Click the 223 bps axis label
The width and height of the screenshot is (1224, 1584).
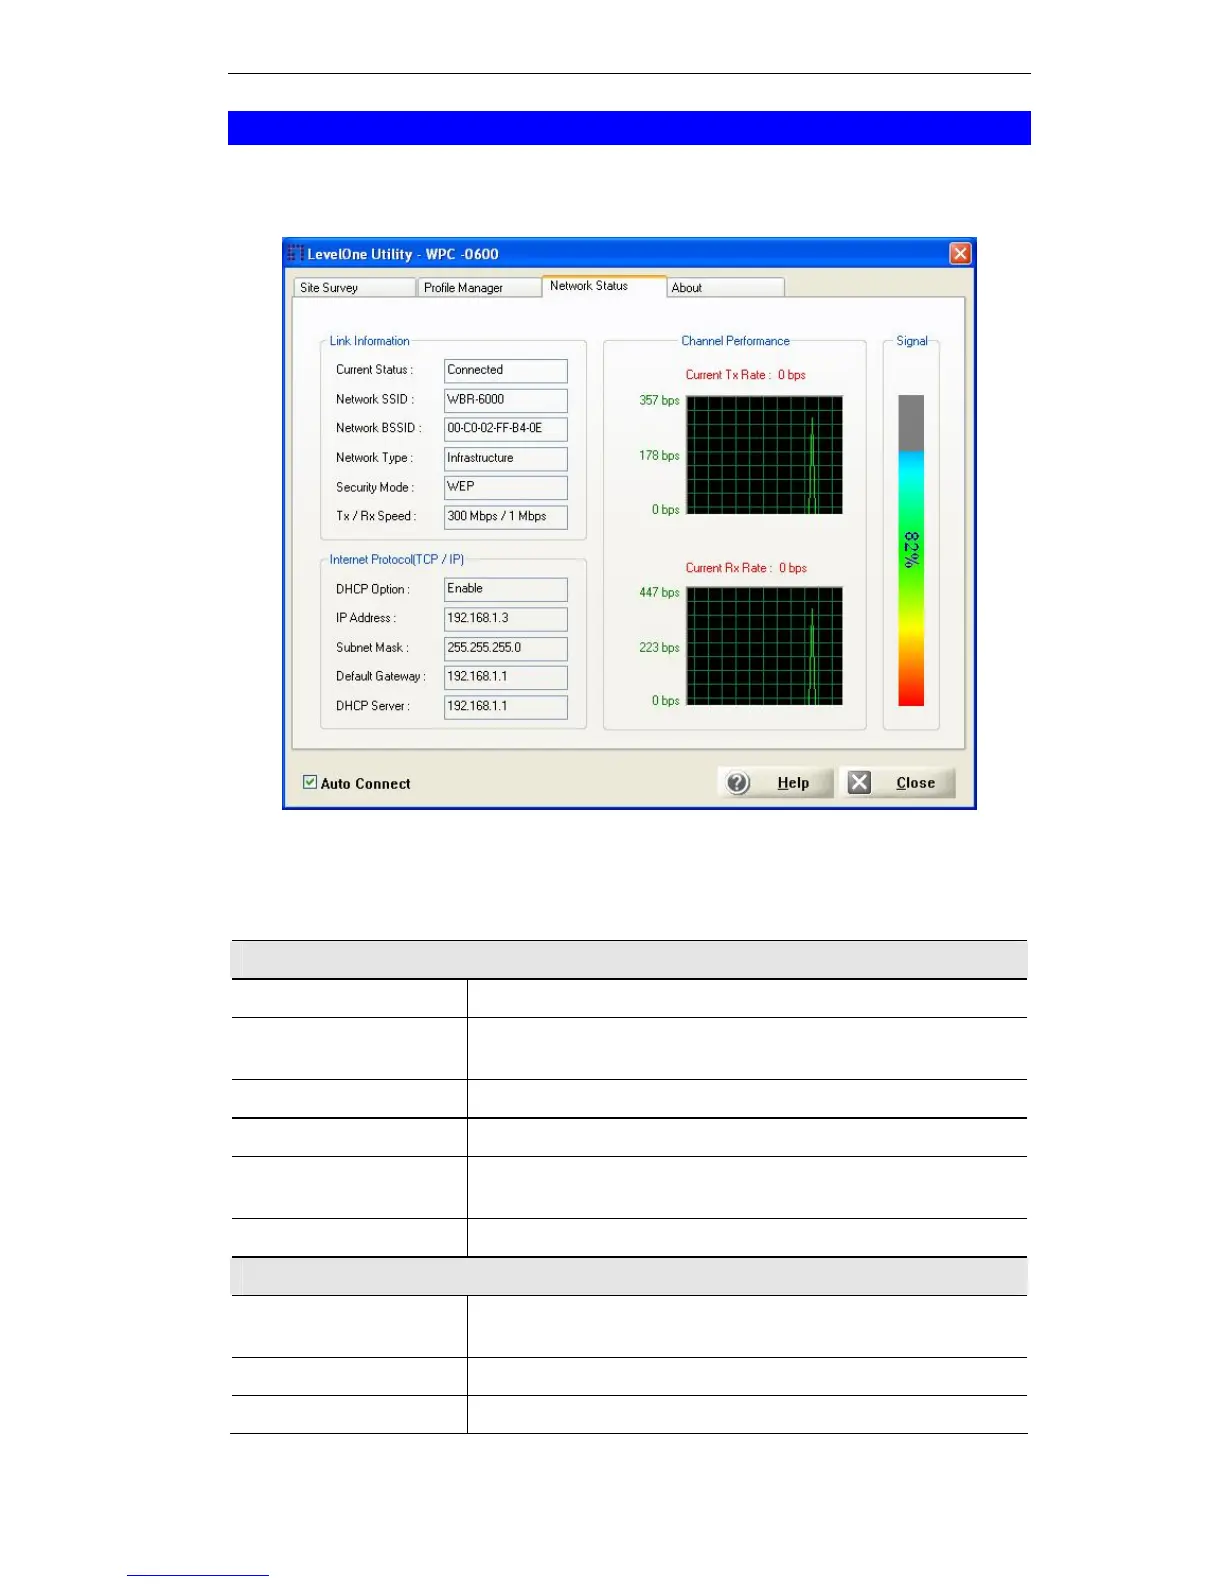click(660, 648)
